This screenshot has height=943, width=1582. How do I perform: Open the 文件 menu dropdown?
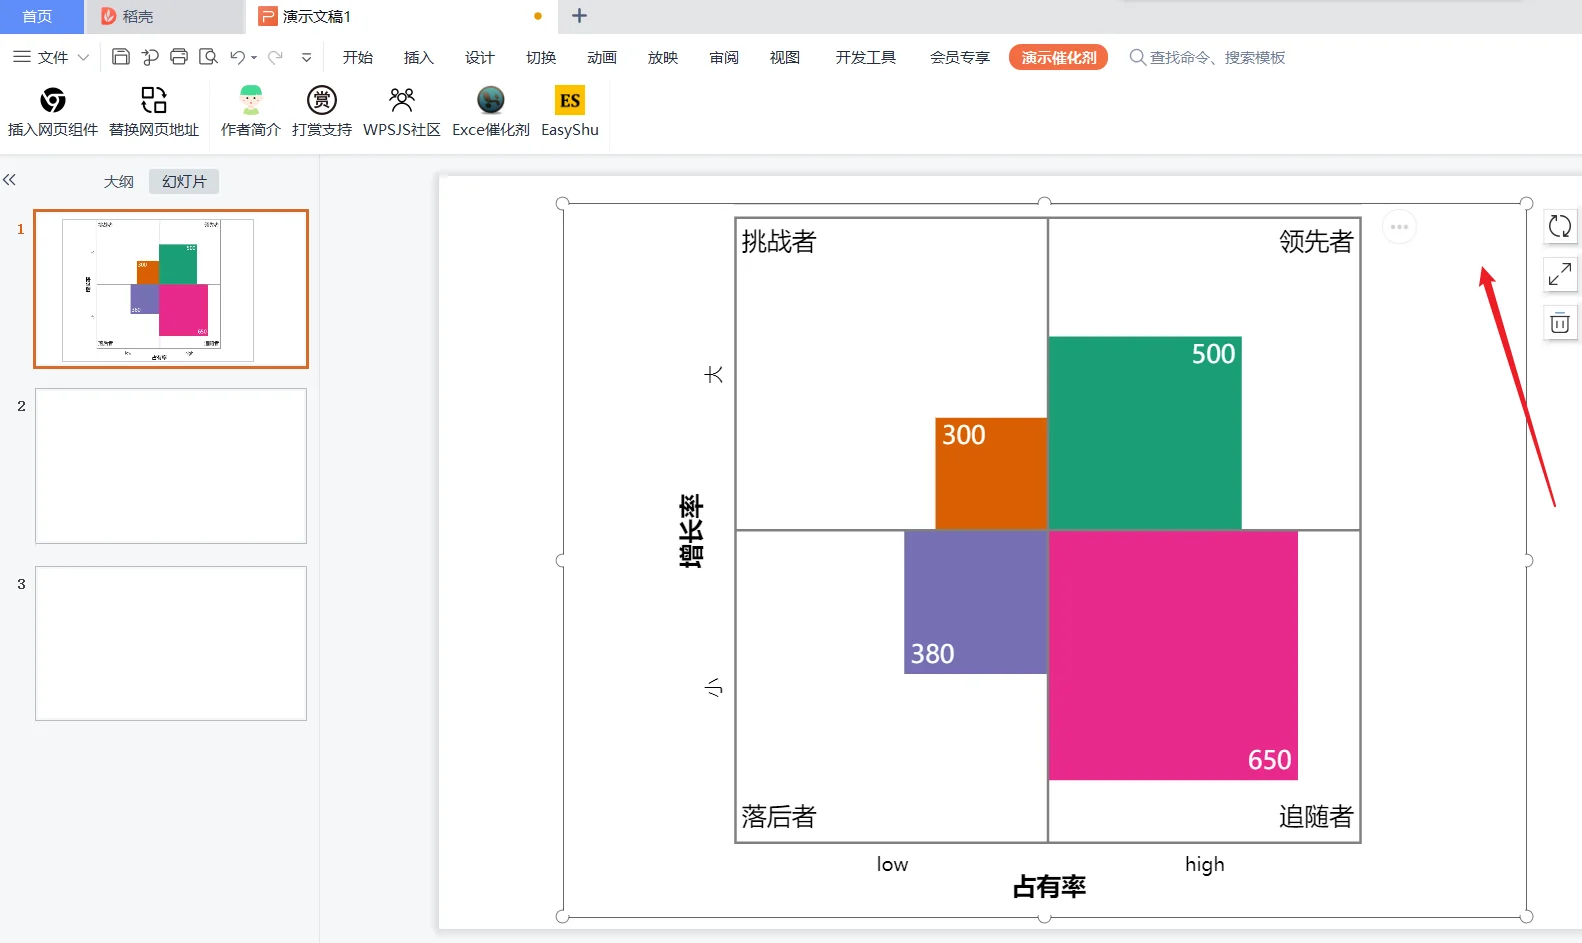[51, 57]
